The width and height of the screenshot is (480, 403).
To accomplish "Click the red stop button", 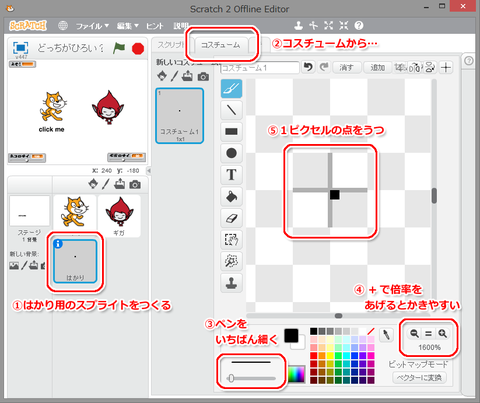I will [138, 49].
